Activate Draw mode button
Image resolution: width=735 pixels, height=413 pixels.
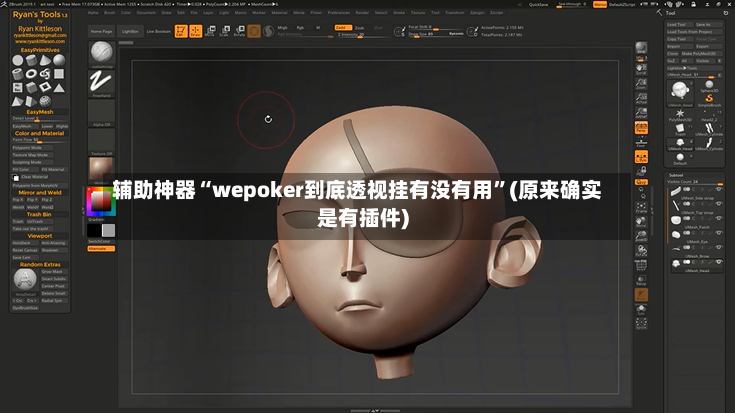coord(195,31)
